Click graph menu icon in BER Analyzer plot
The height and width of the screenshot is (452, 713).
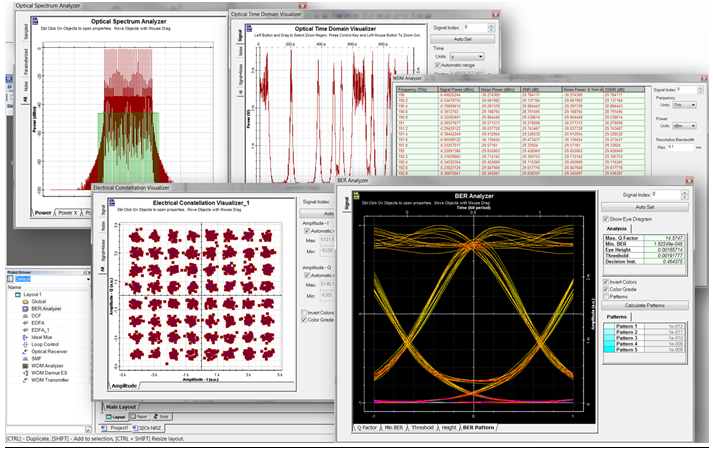[x=357, y=196]
